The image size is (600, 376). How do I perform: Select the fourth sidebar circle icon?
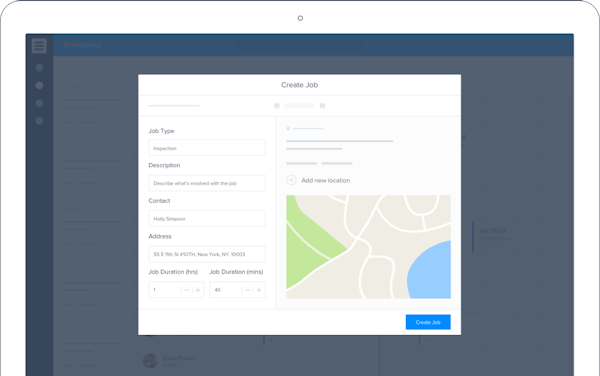[39, 121]
